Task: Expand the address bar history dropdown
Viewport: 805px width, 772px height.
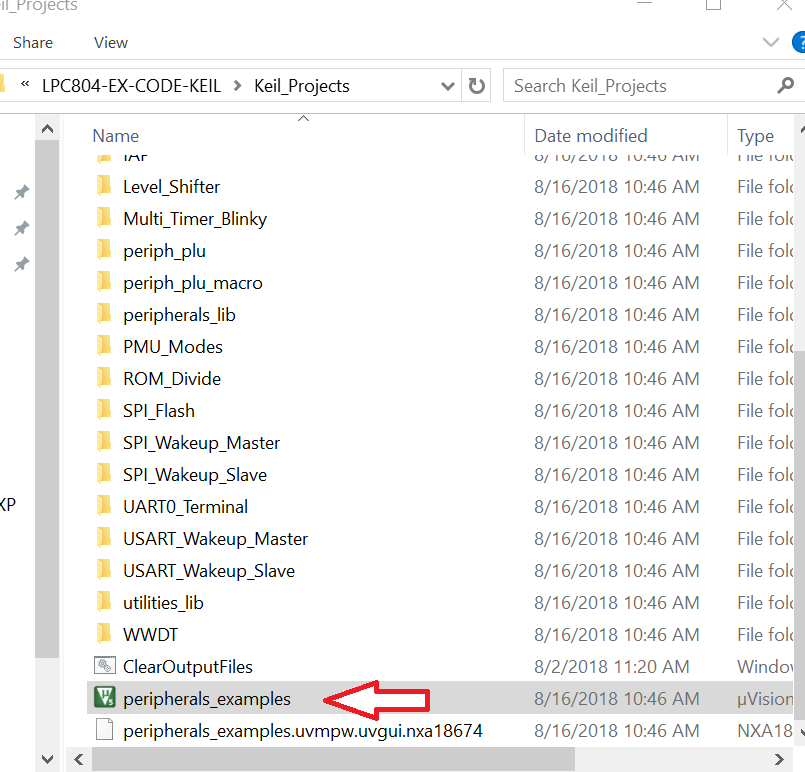Action: 448,86
